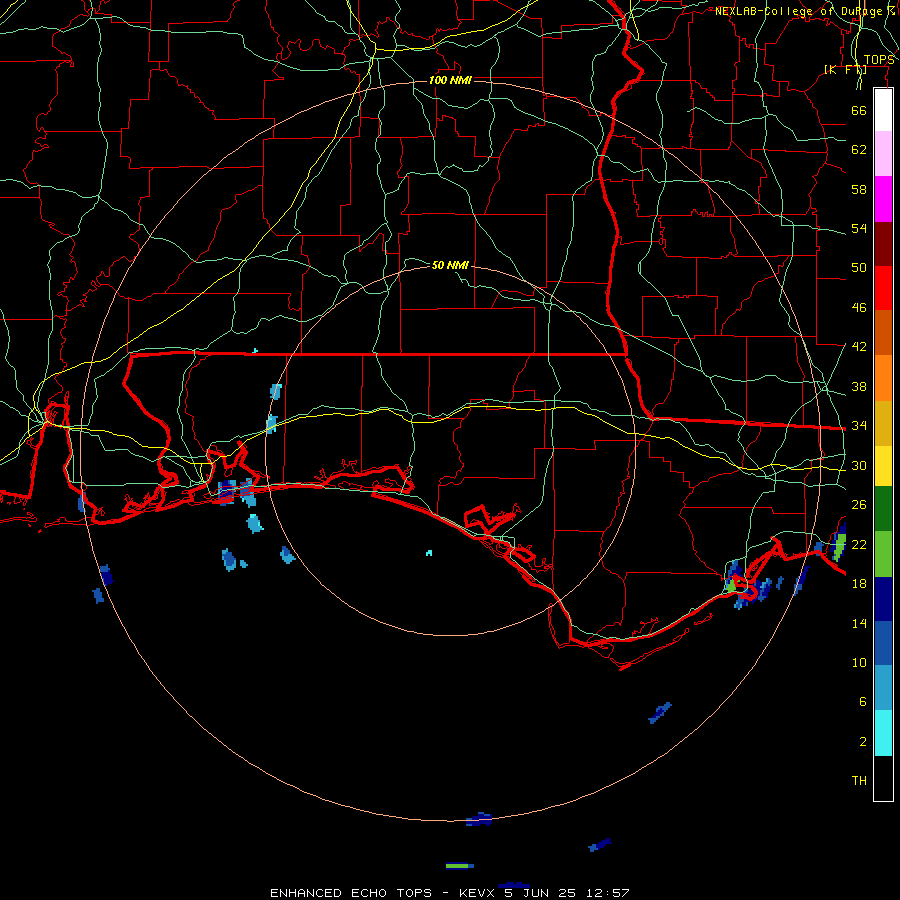
Task: Click the light green 18-22 kft swatch
Action: pyautogui.click(x=883, y=554)
